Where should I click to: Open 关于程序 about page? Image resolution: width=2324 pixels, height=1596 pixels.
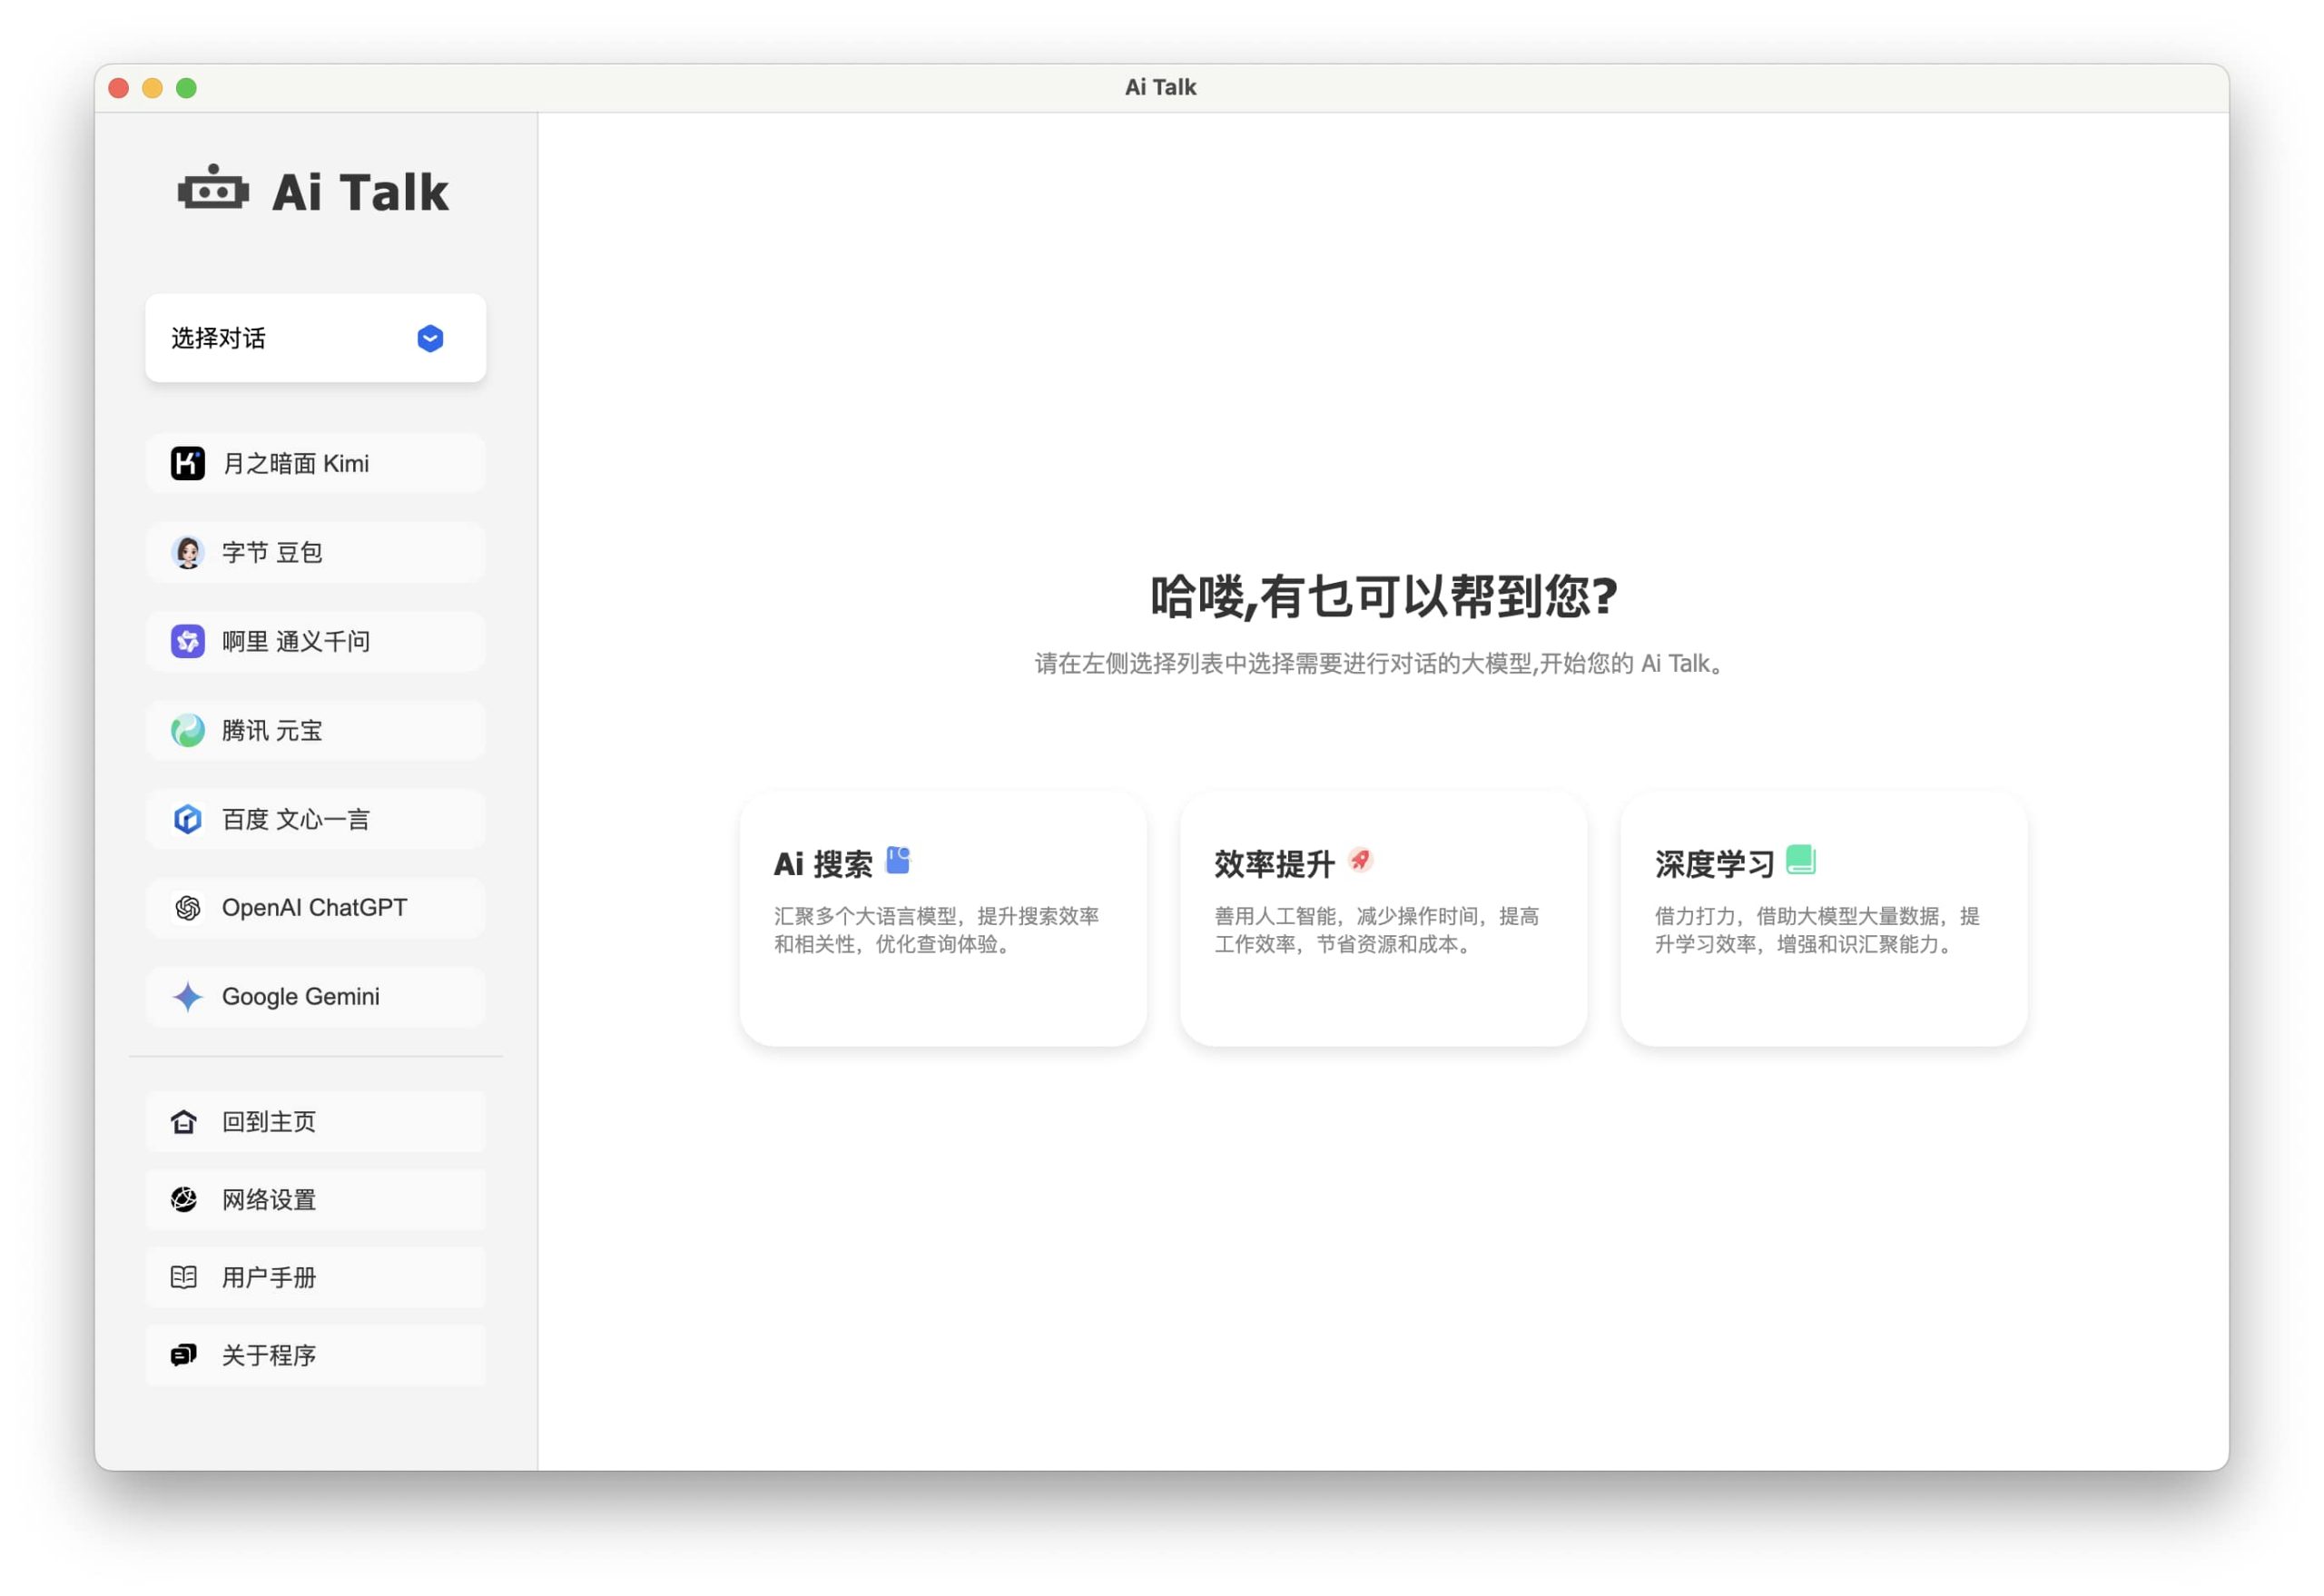coord(315,1355)
